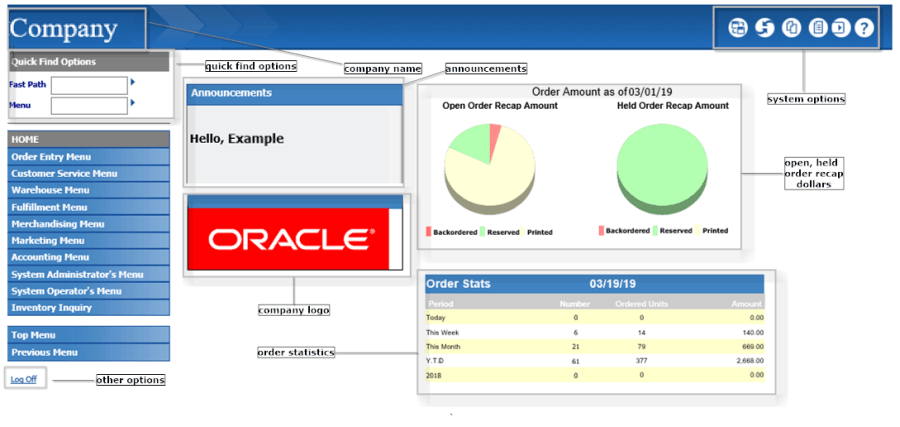Select Inventory Inquiry

coord(89,308)
